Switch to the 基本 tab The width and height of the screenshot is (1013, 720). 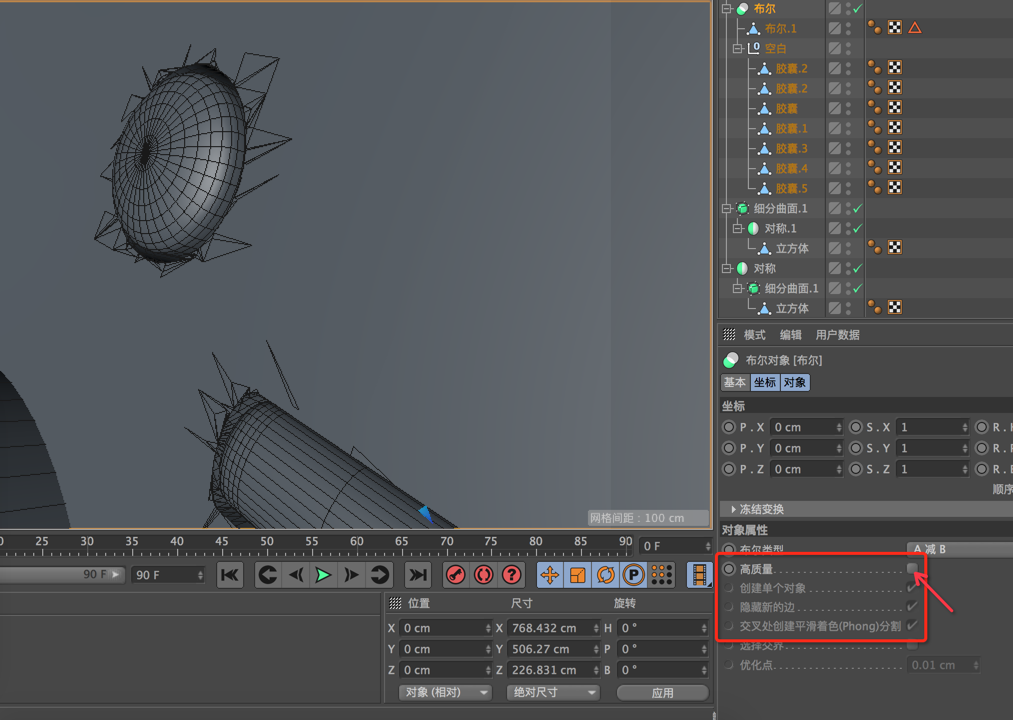click(735, 382)
